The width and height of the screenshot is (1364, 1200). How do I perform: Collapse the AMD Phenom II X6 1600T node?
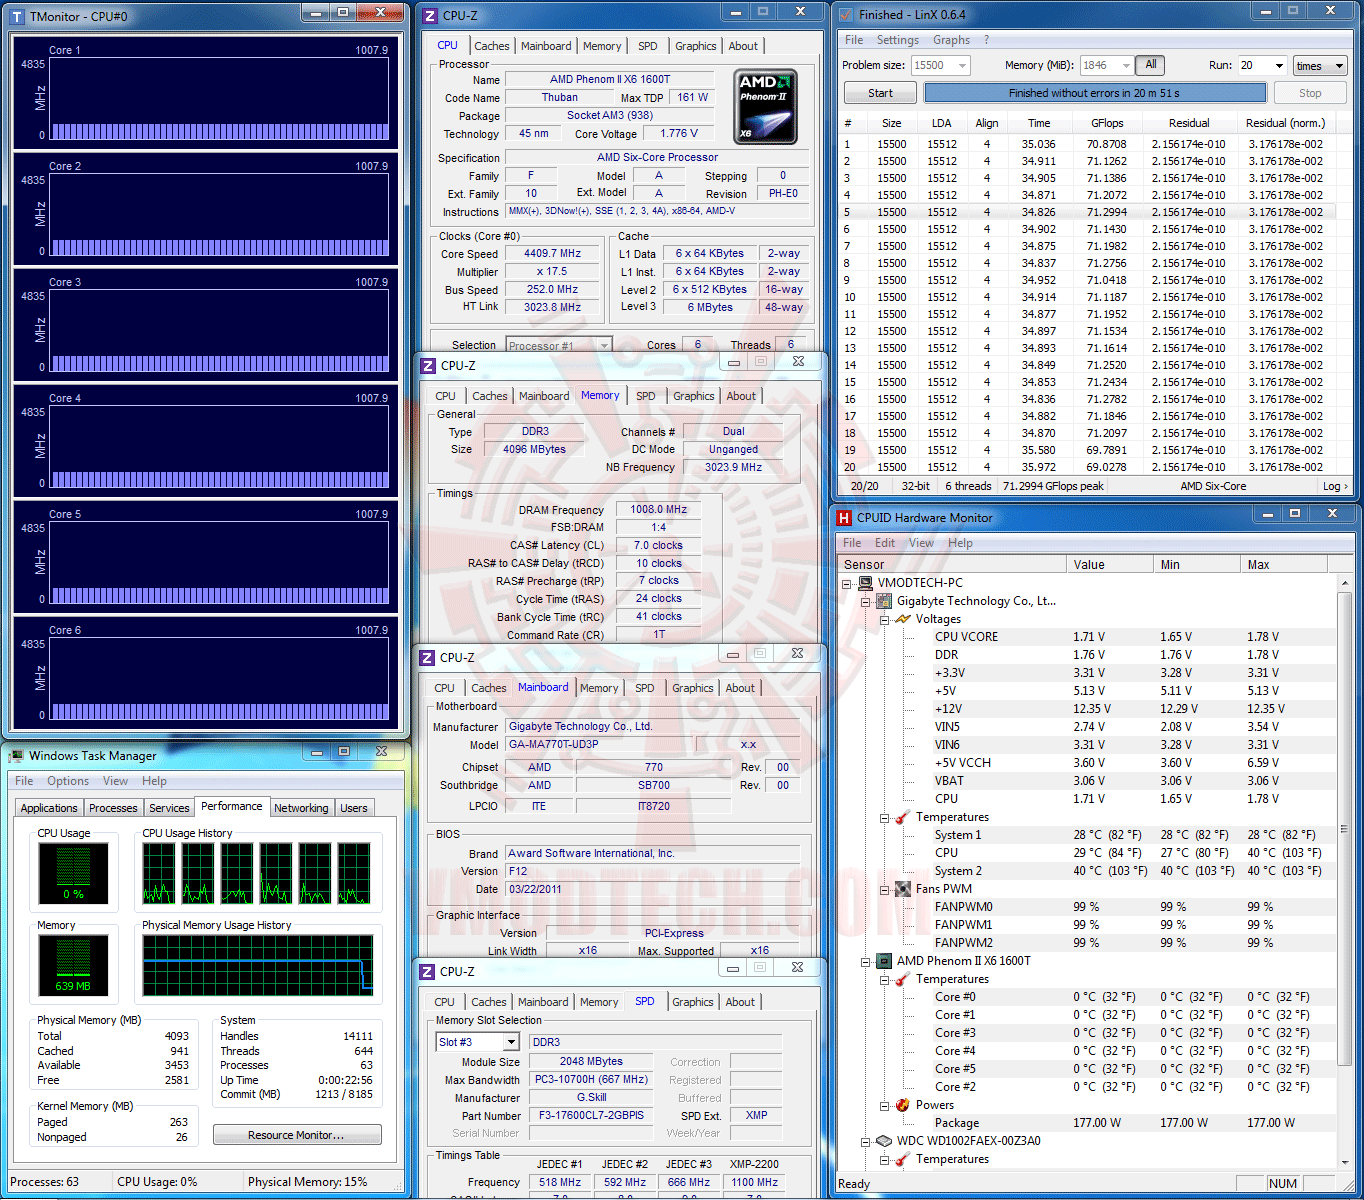pyautogui.click(x=866, y=962)
